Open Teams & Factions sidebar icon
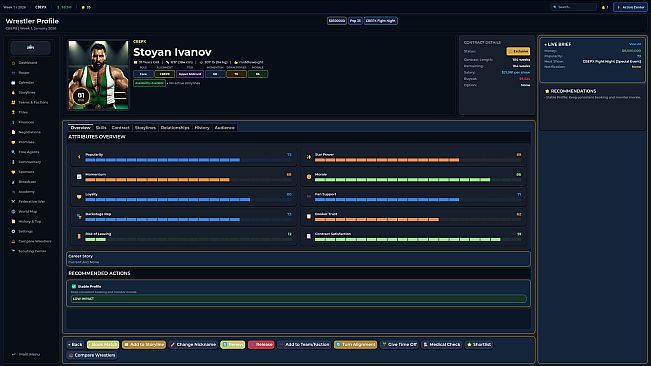The image size is (651, 366). click(13, 102)
